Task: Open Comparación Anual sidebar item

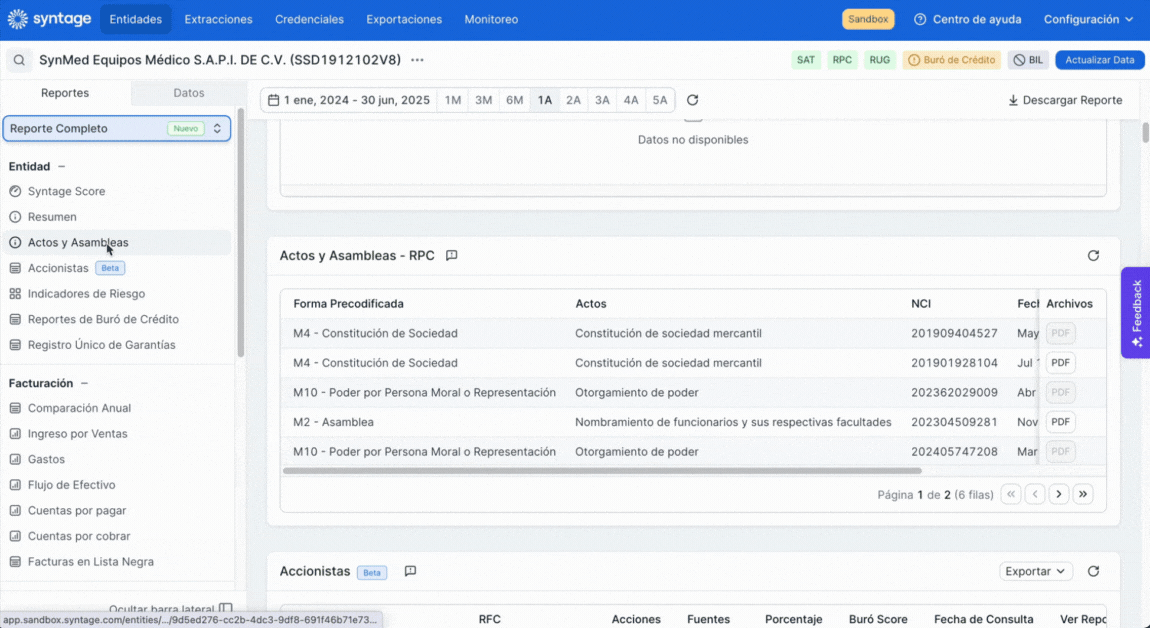Action: (x=115, y=408)
